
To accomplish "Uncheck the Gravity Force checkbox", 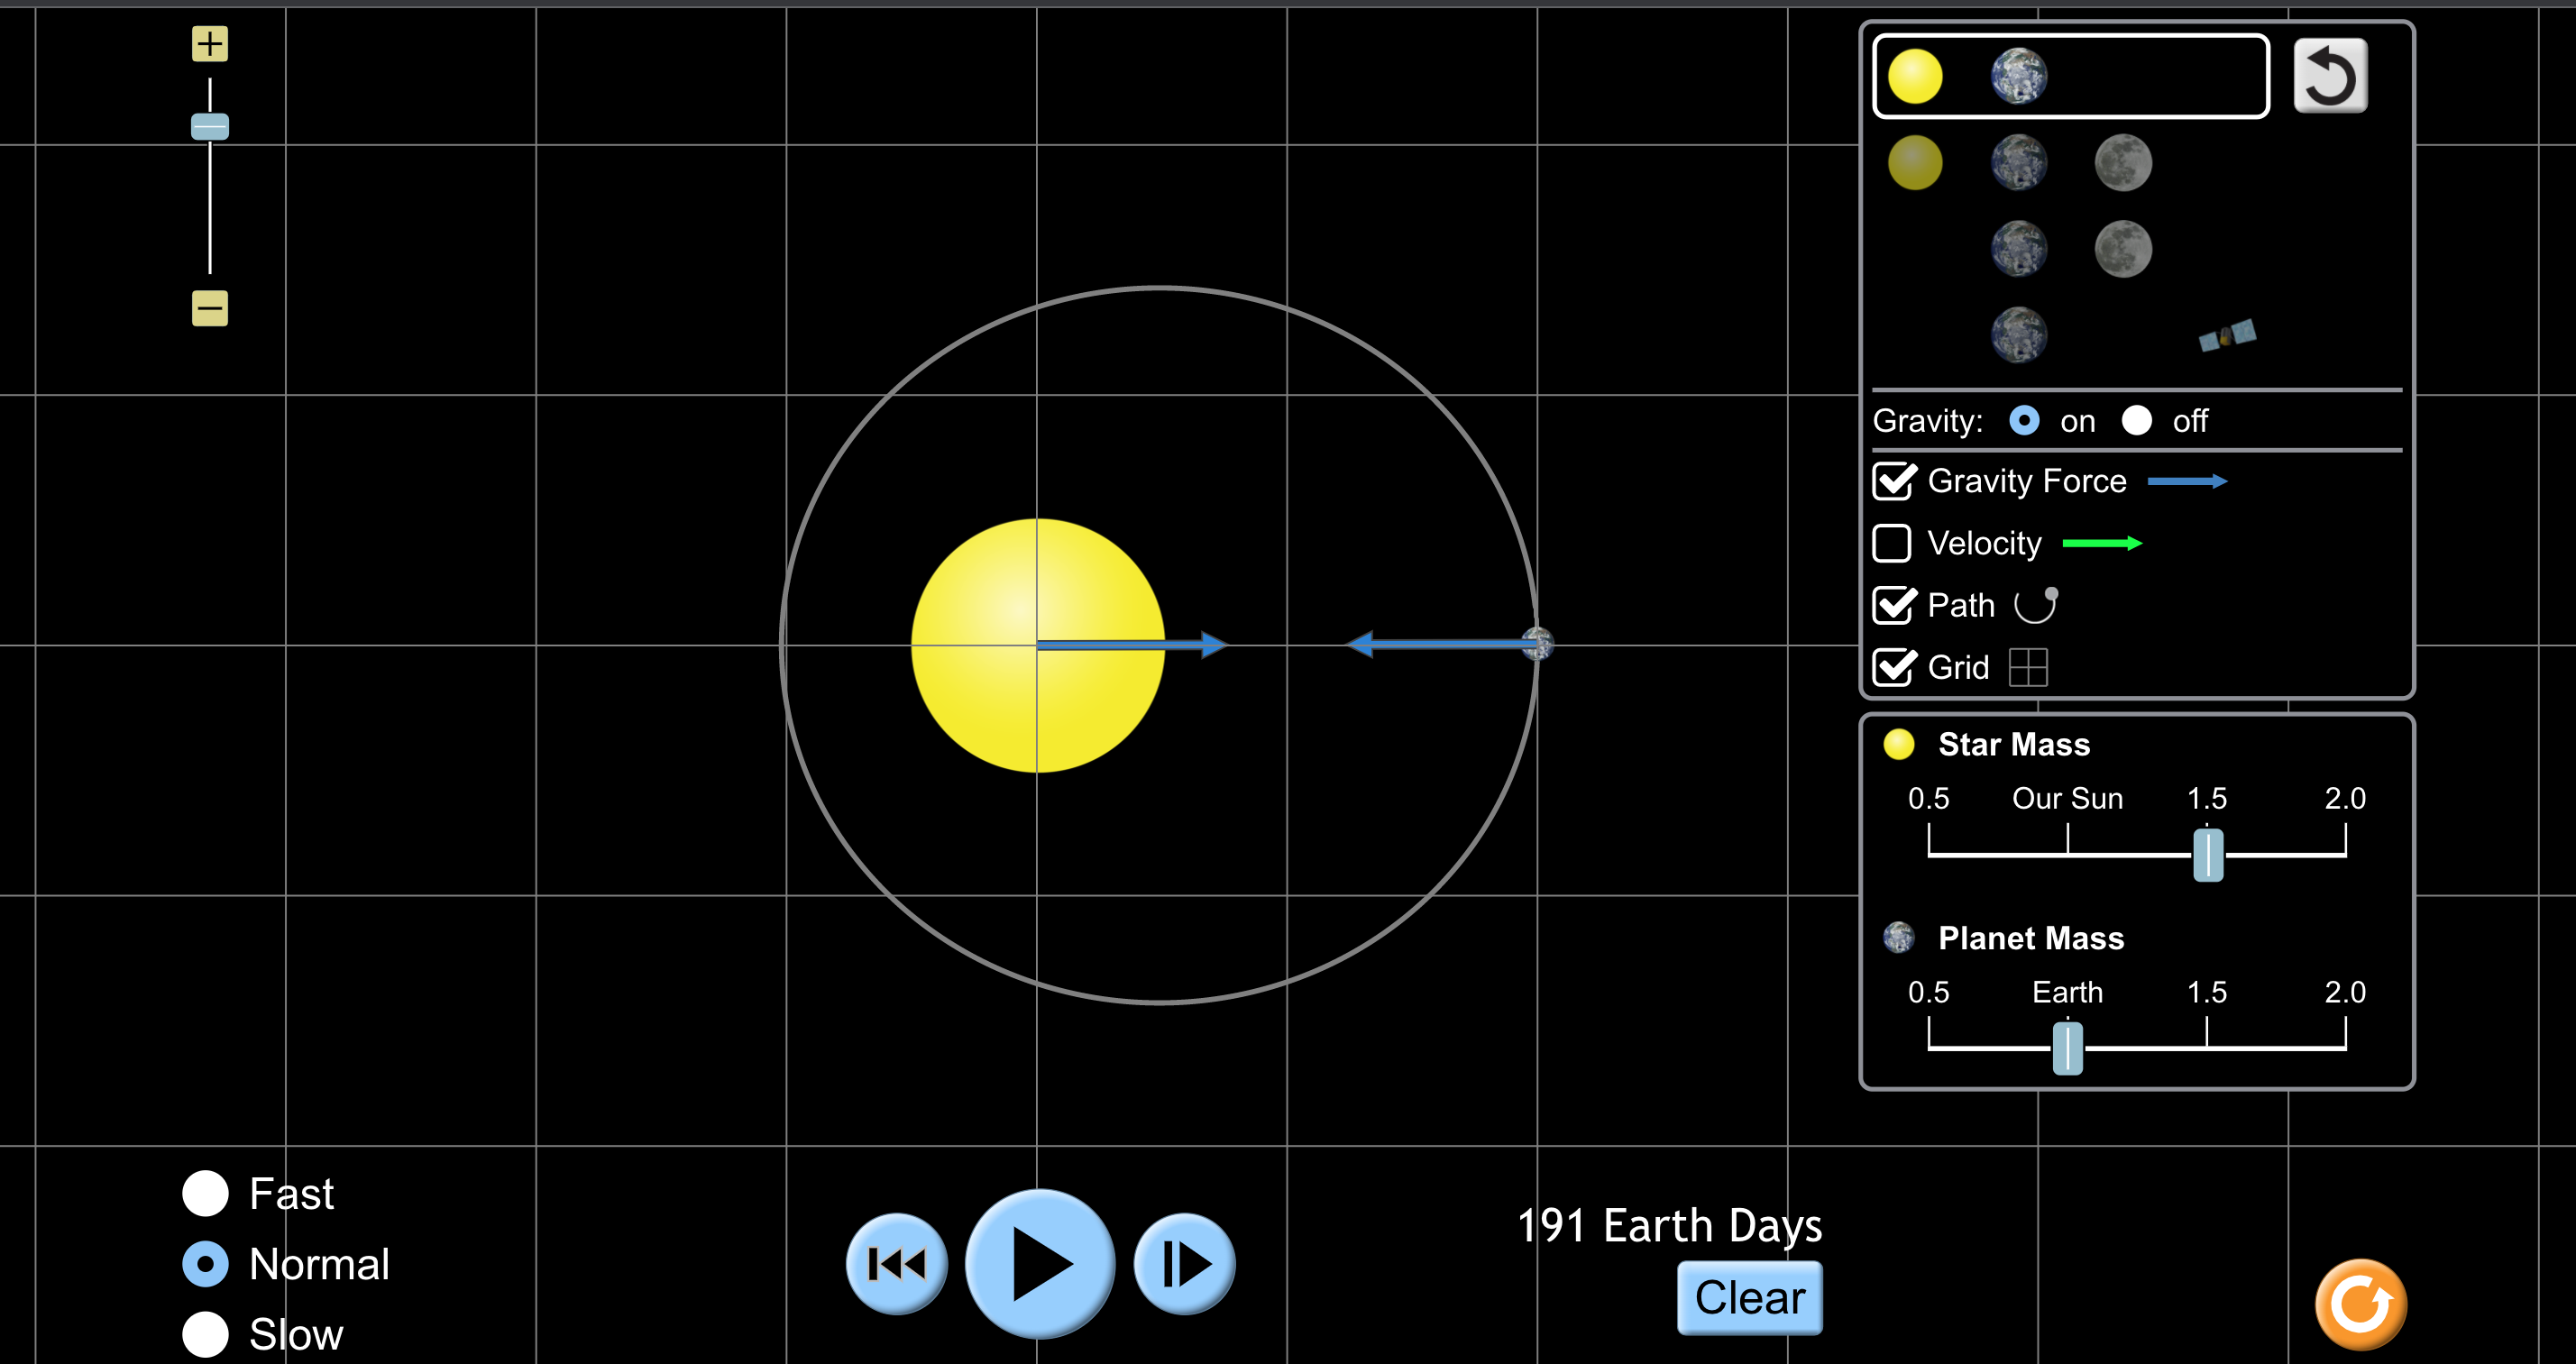I will point(1892,481).
